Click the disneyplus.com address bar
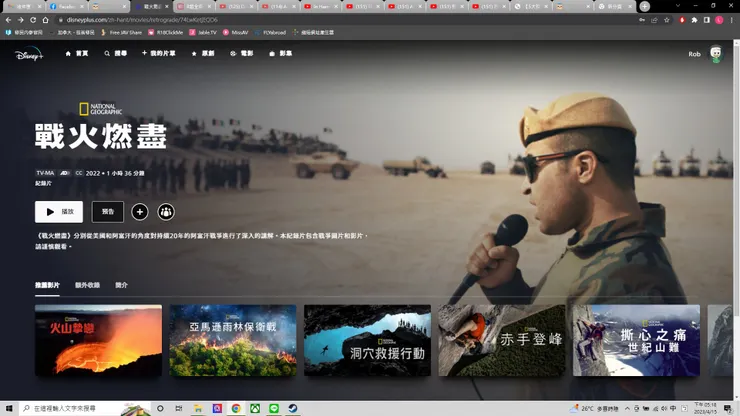The height and width of the screenshot is (416, 740). click(347, 20)
